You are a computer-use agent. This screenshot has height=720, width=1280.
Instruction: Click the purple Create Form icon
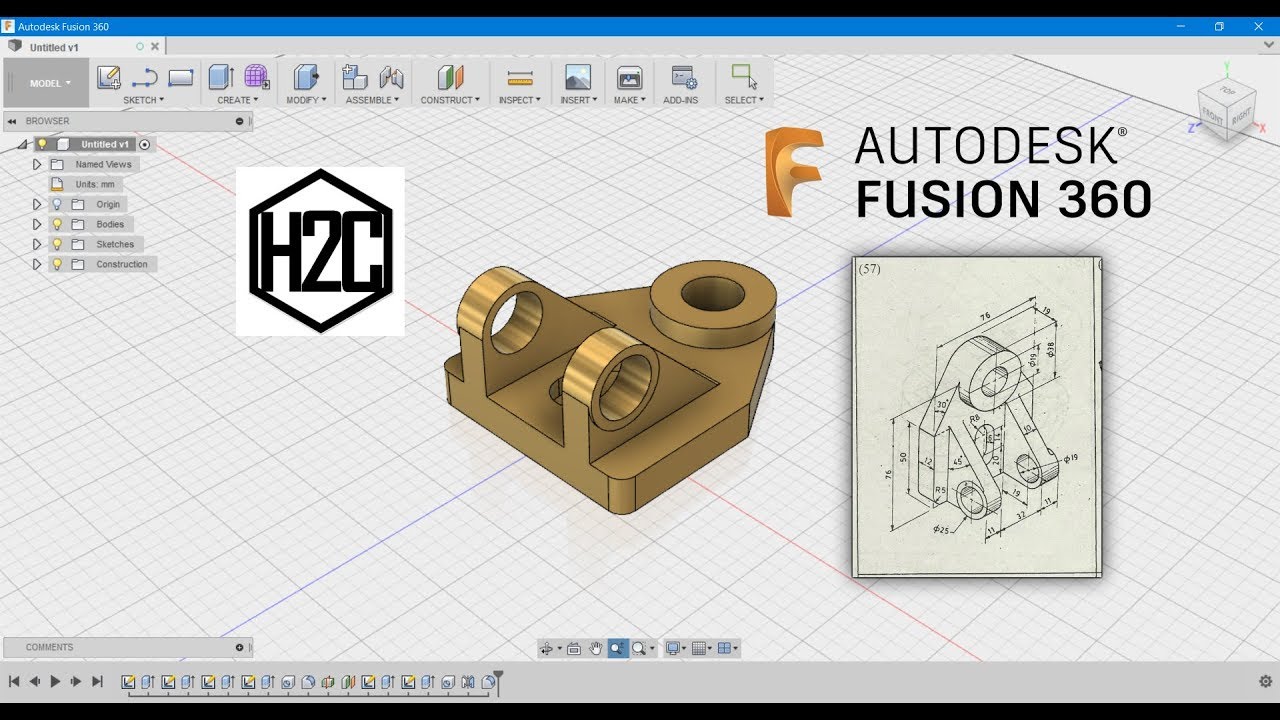(257, 77)
